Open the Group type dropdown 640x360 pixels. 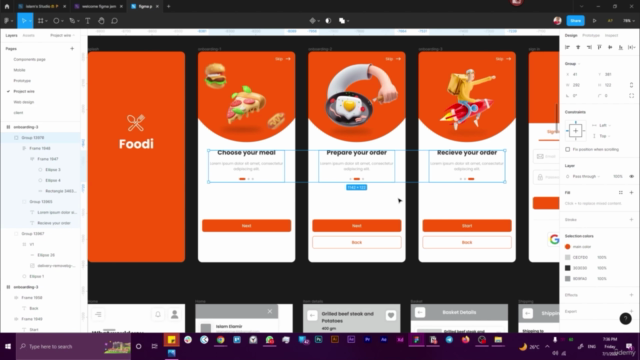[572, 64]
